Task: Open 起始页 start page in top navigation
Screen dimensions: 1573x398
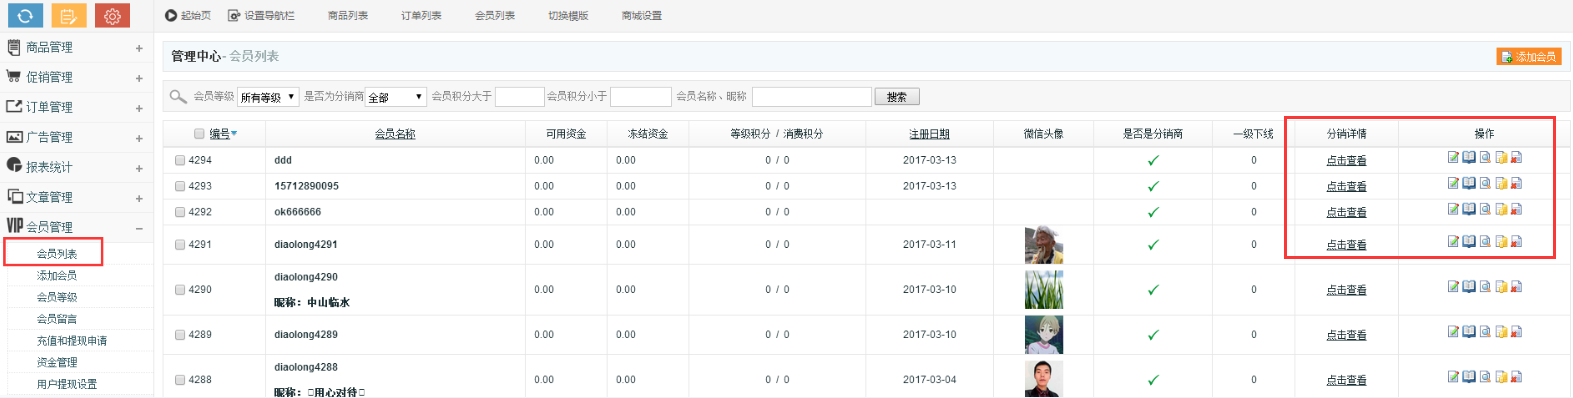Action: [188, 16]
